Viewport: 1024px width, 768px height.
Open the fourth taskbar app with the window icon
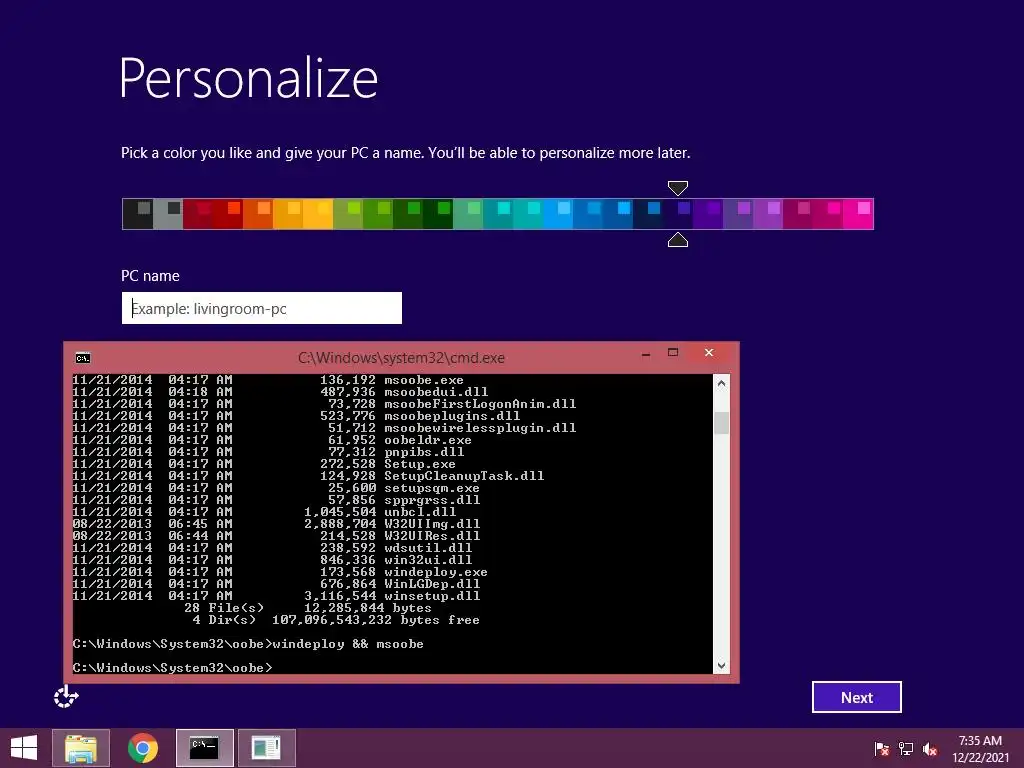point(266,748)
